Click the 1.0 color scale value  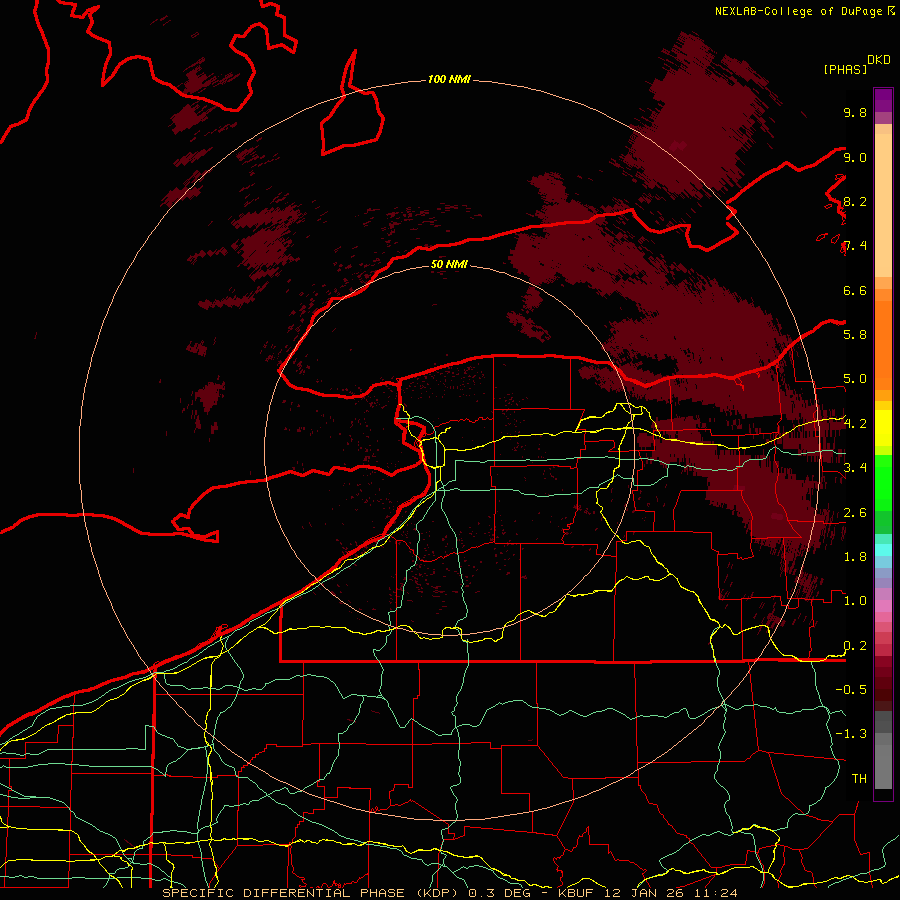(x=855, y=600)
